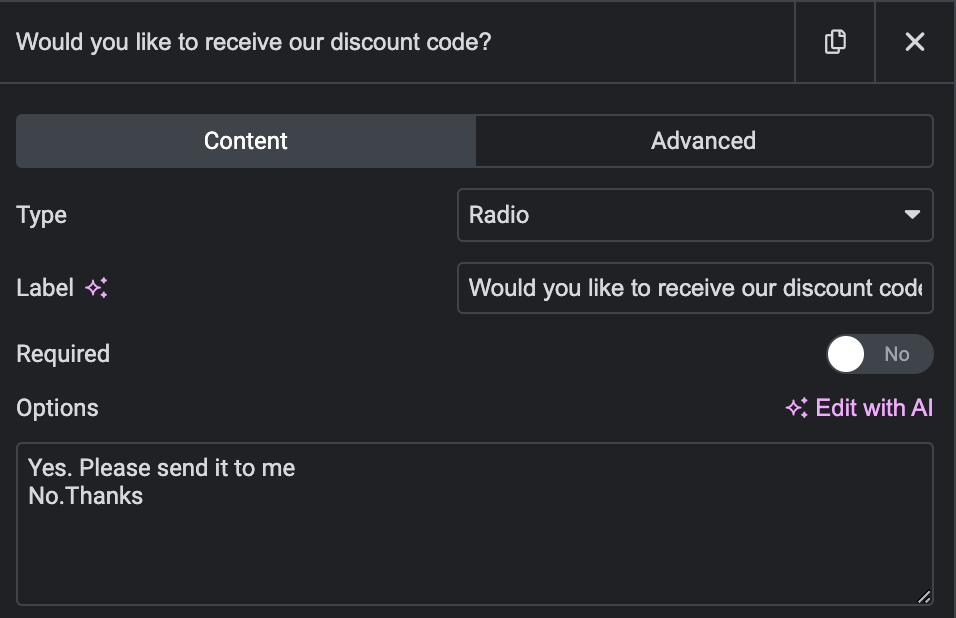Click the "No" text on Required switch
Screen dimensions: 956x618
(897, 354)
